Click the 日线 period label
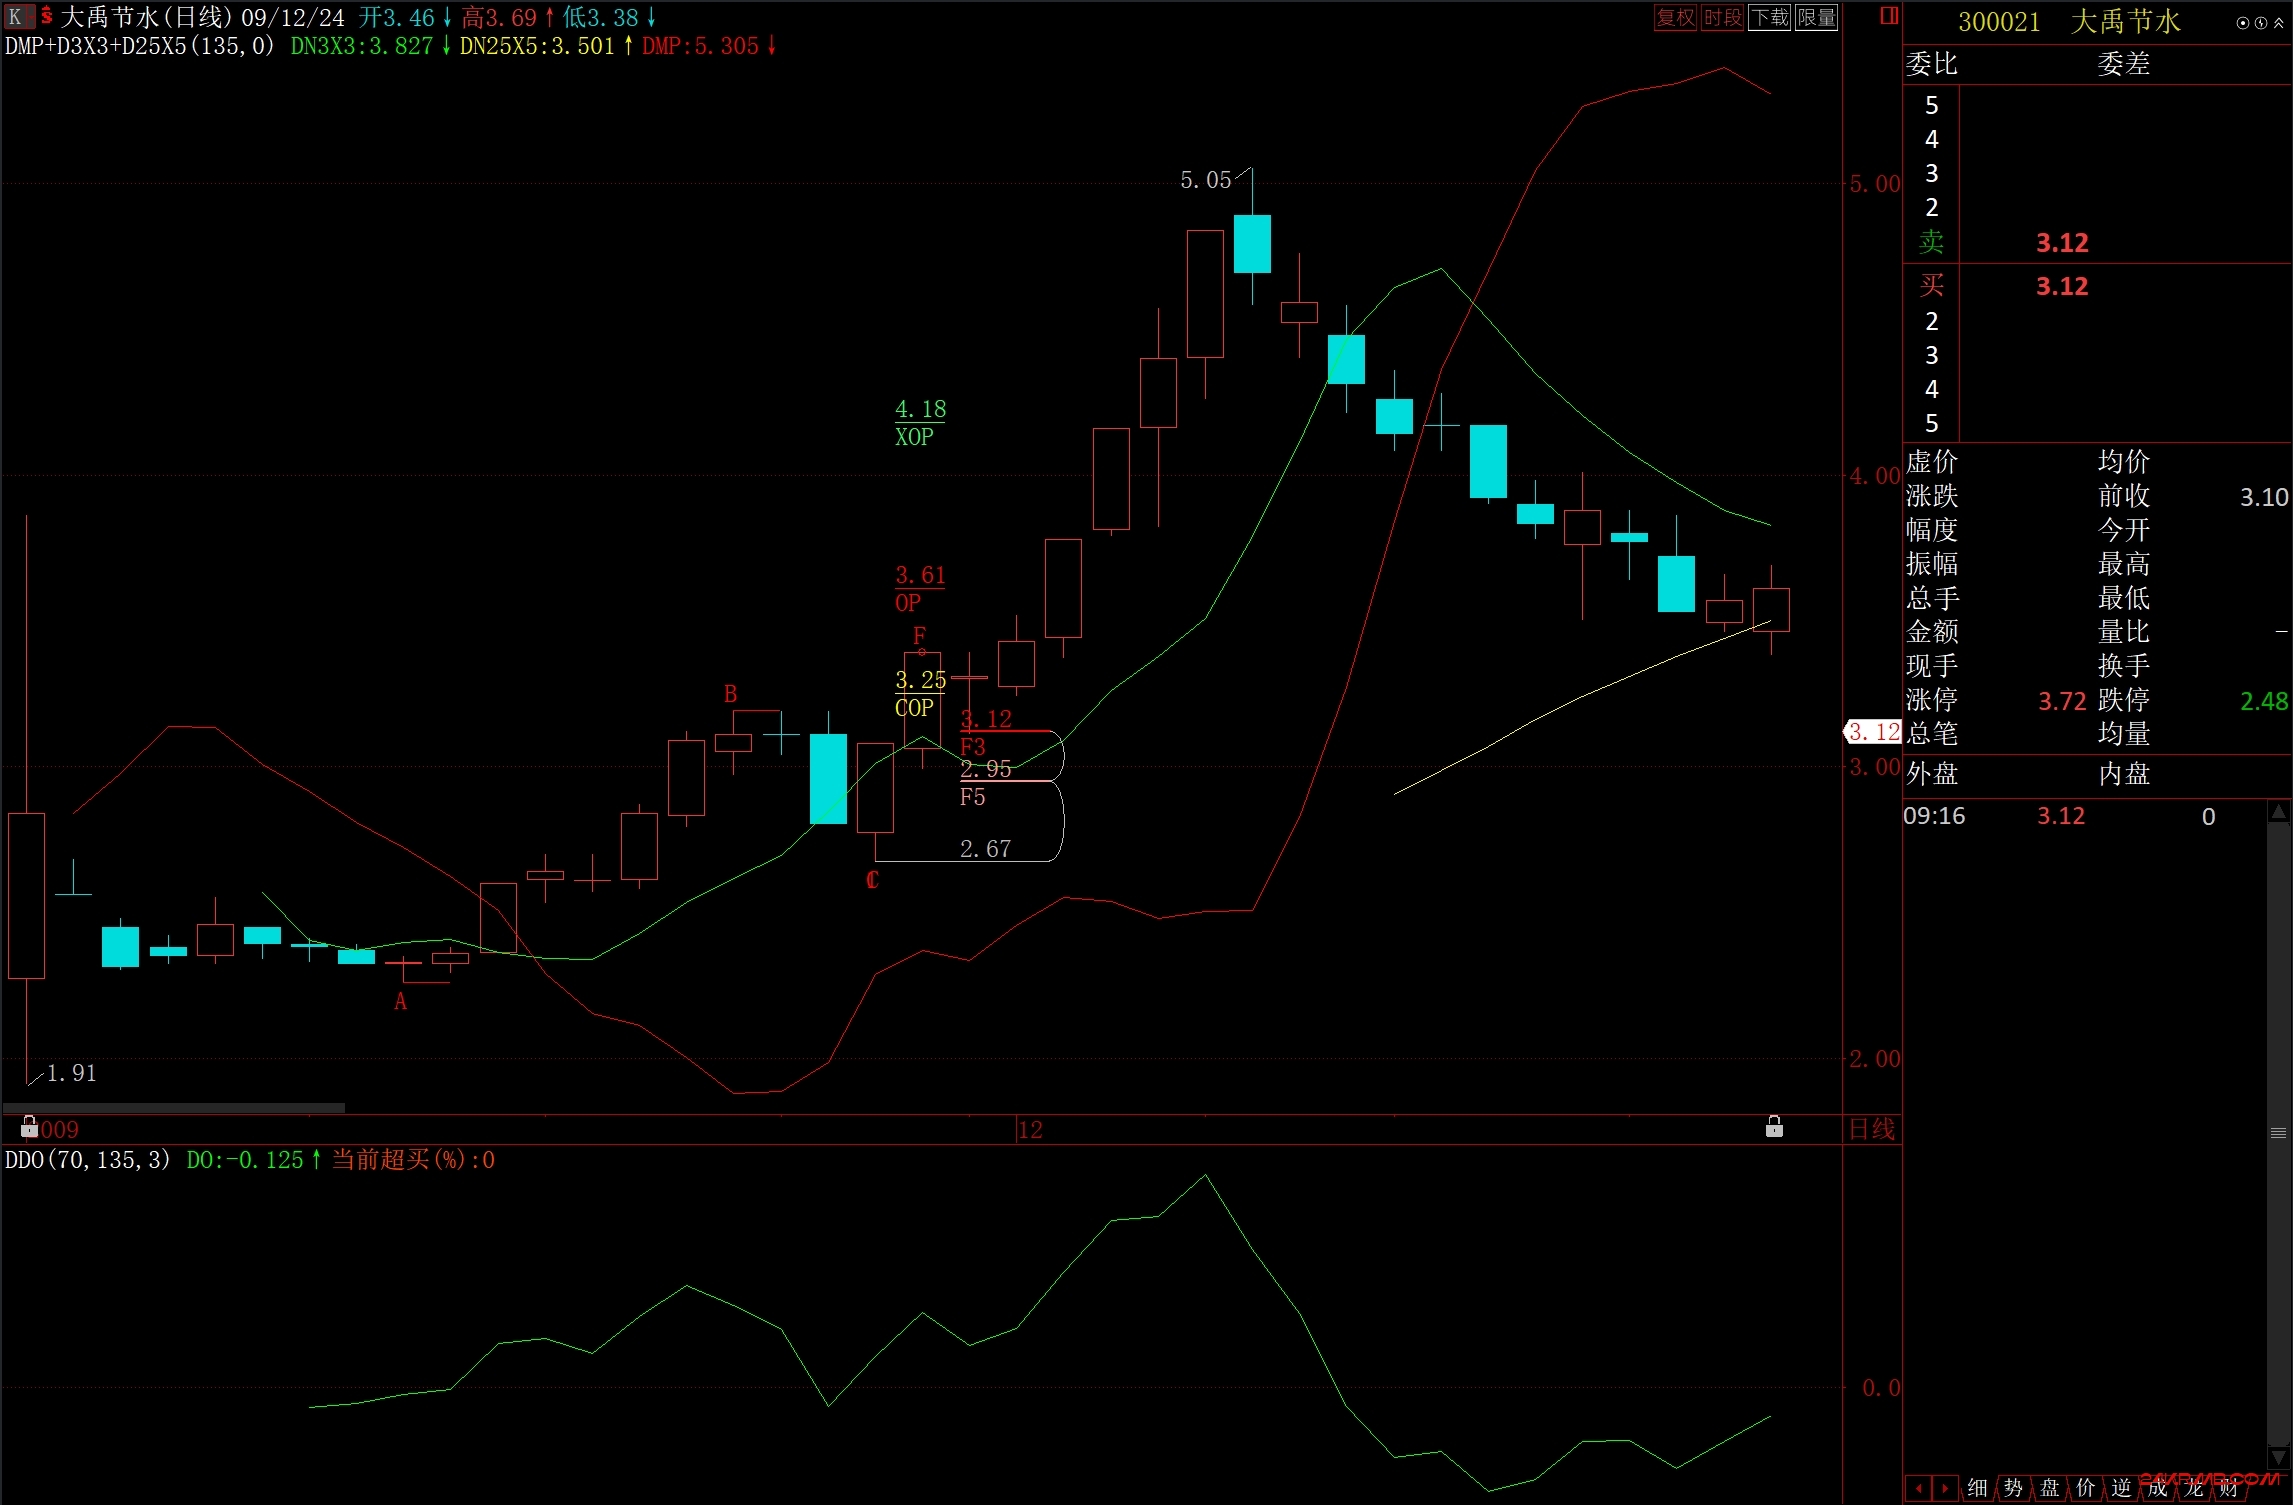The image size is (2293, 1505). tap(1871, 1129)
